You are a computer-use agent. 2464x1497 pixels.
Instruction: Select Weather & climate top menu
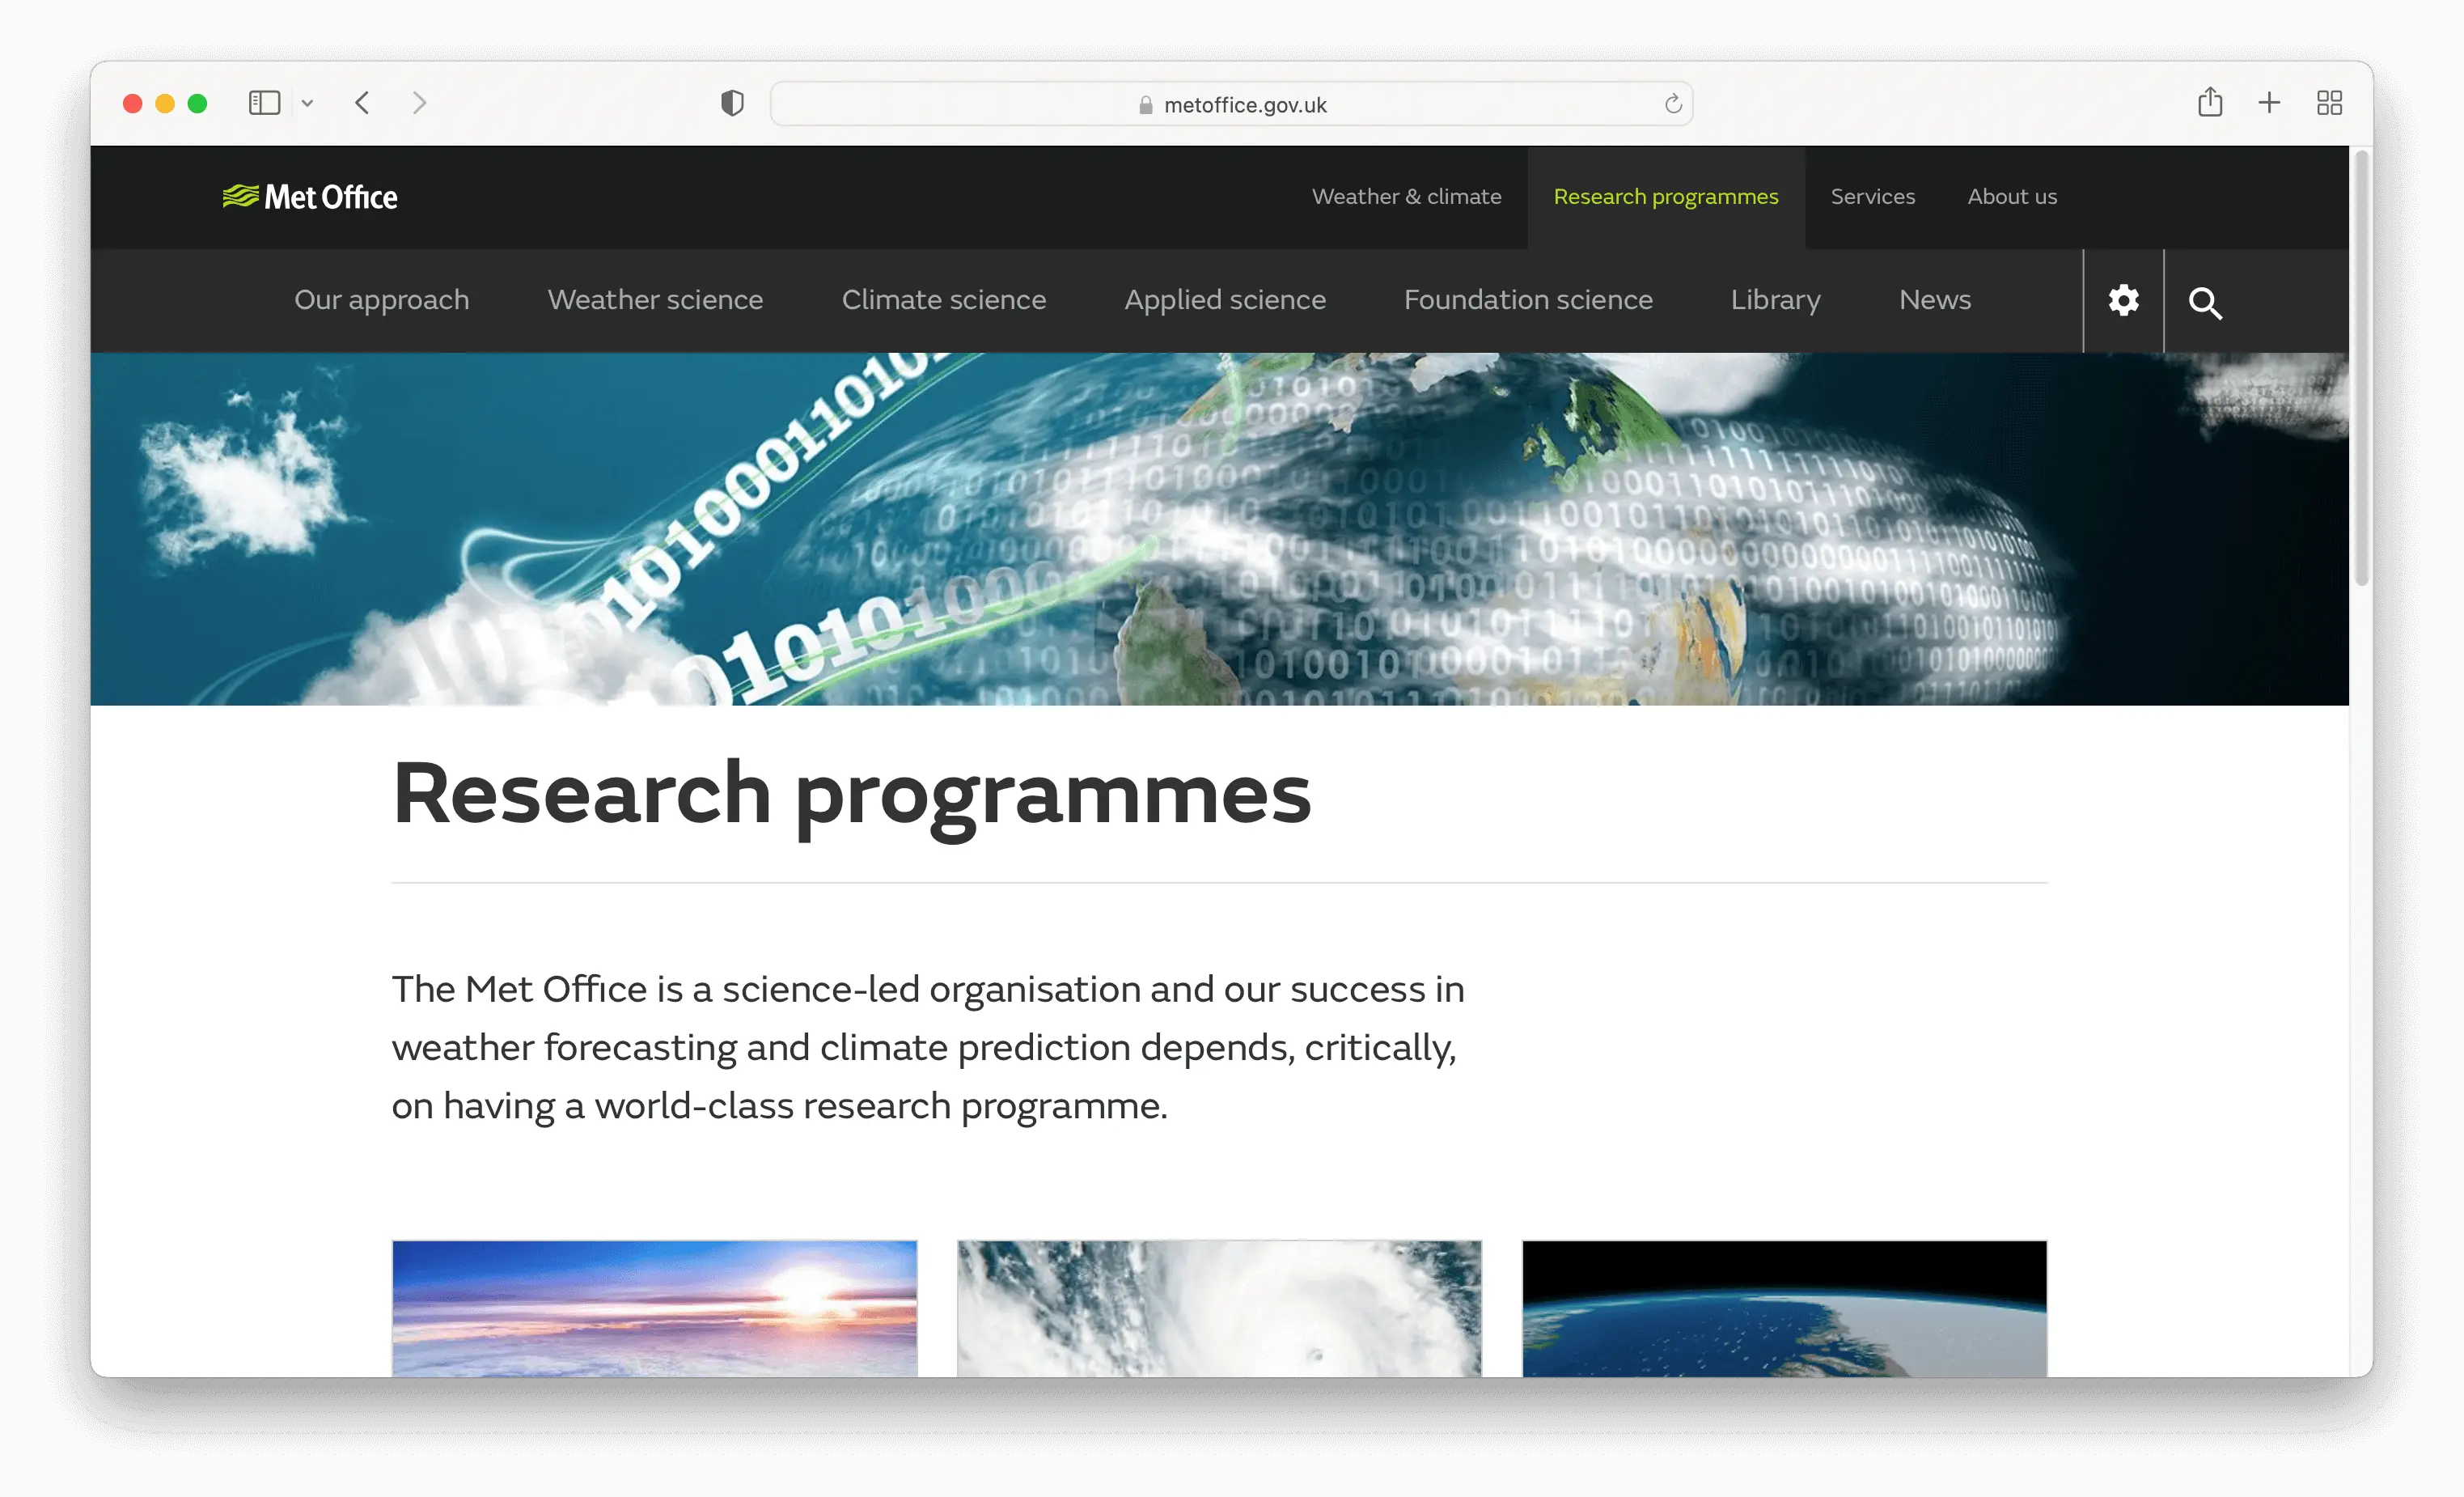pyautogui.click(x=1406, y=196)
